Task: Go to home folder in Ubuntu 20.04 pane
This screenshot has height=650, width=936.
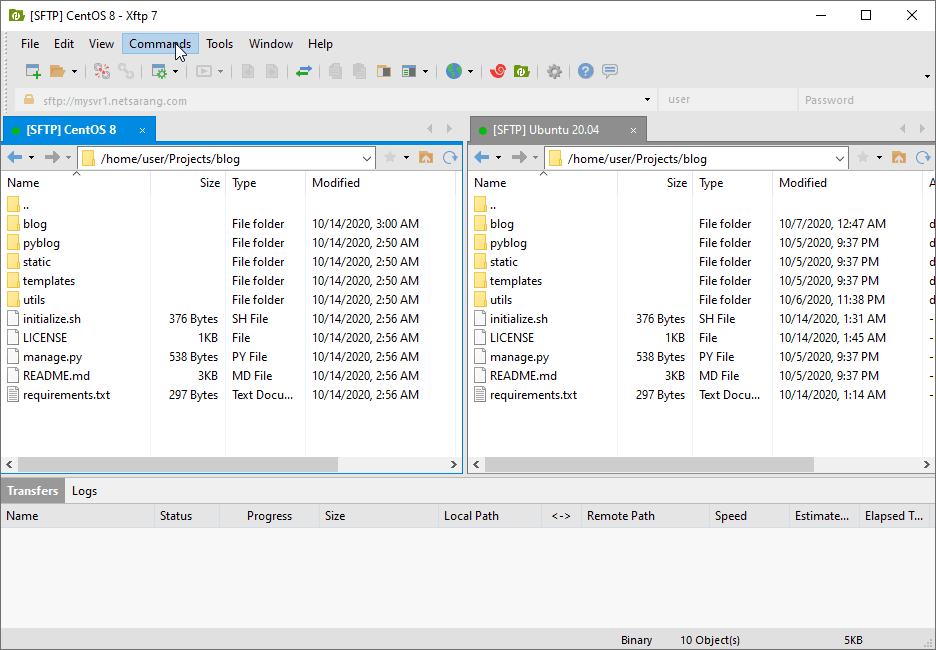Action: click(899, 158)
